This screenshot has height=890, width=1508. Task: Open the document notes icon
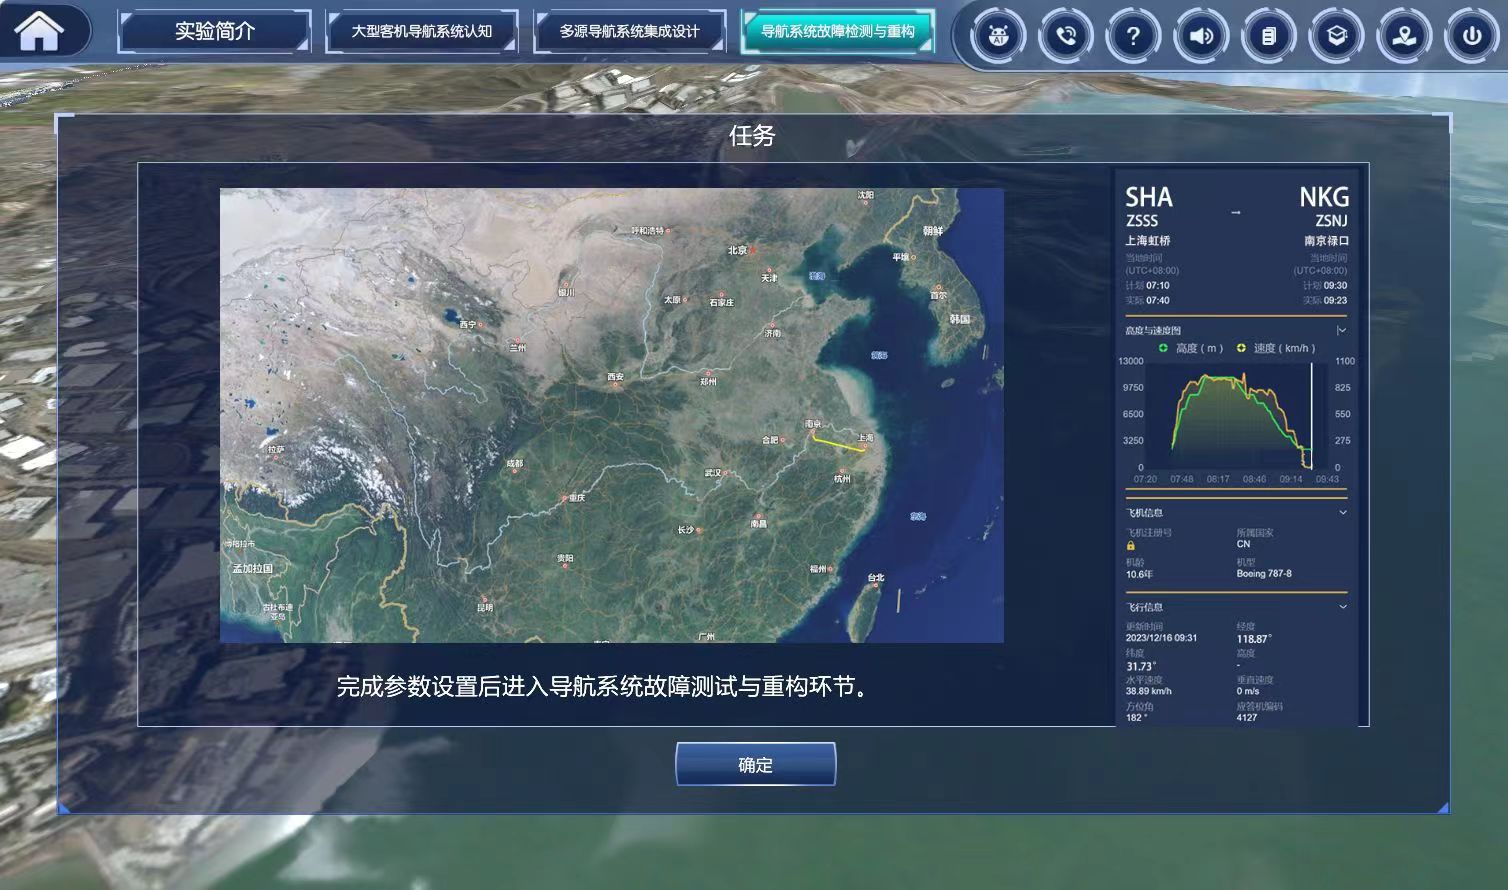tap(1268, 37)
